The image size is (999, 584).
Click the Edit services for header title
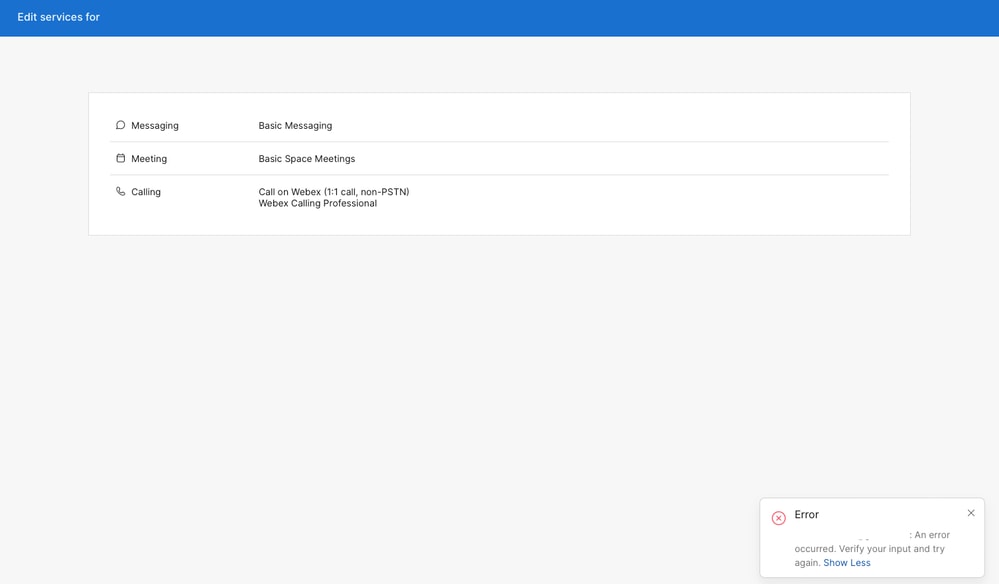point(59,17)
